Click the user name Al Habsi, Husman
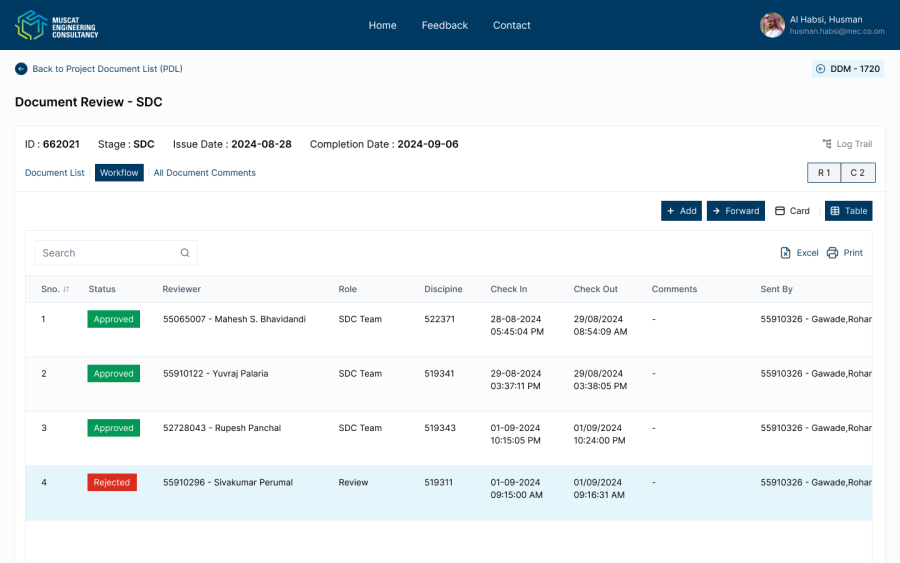The width and height of the screenshot is (900, 563). (826, 20)
